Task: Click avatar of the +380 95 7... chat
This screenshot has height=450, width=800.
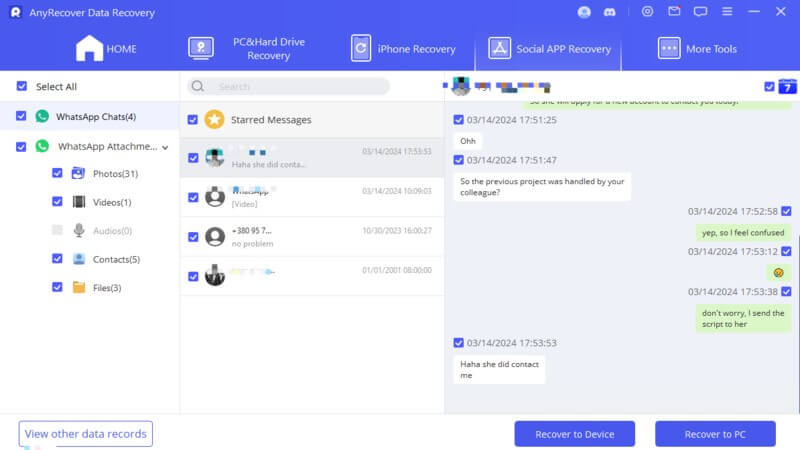Action: [215, 237]
